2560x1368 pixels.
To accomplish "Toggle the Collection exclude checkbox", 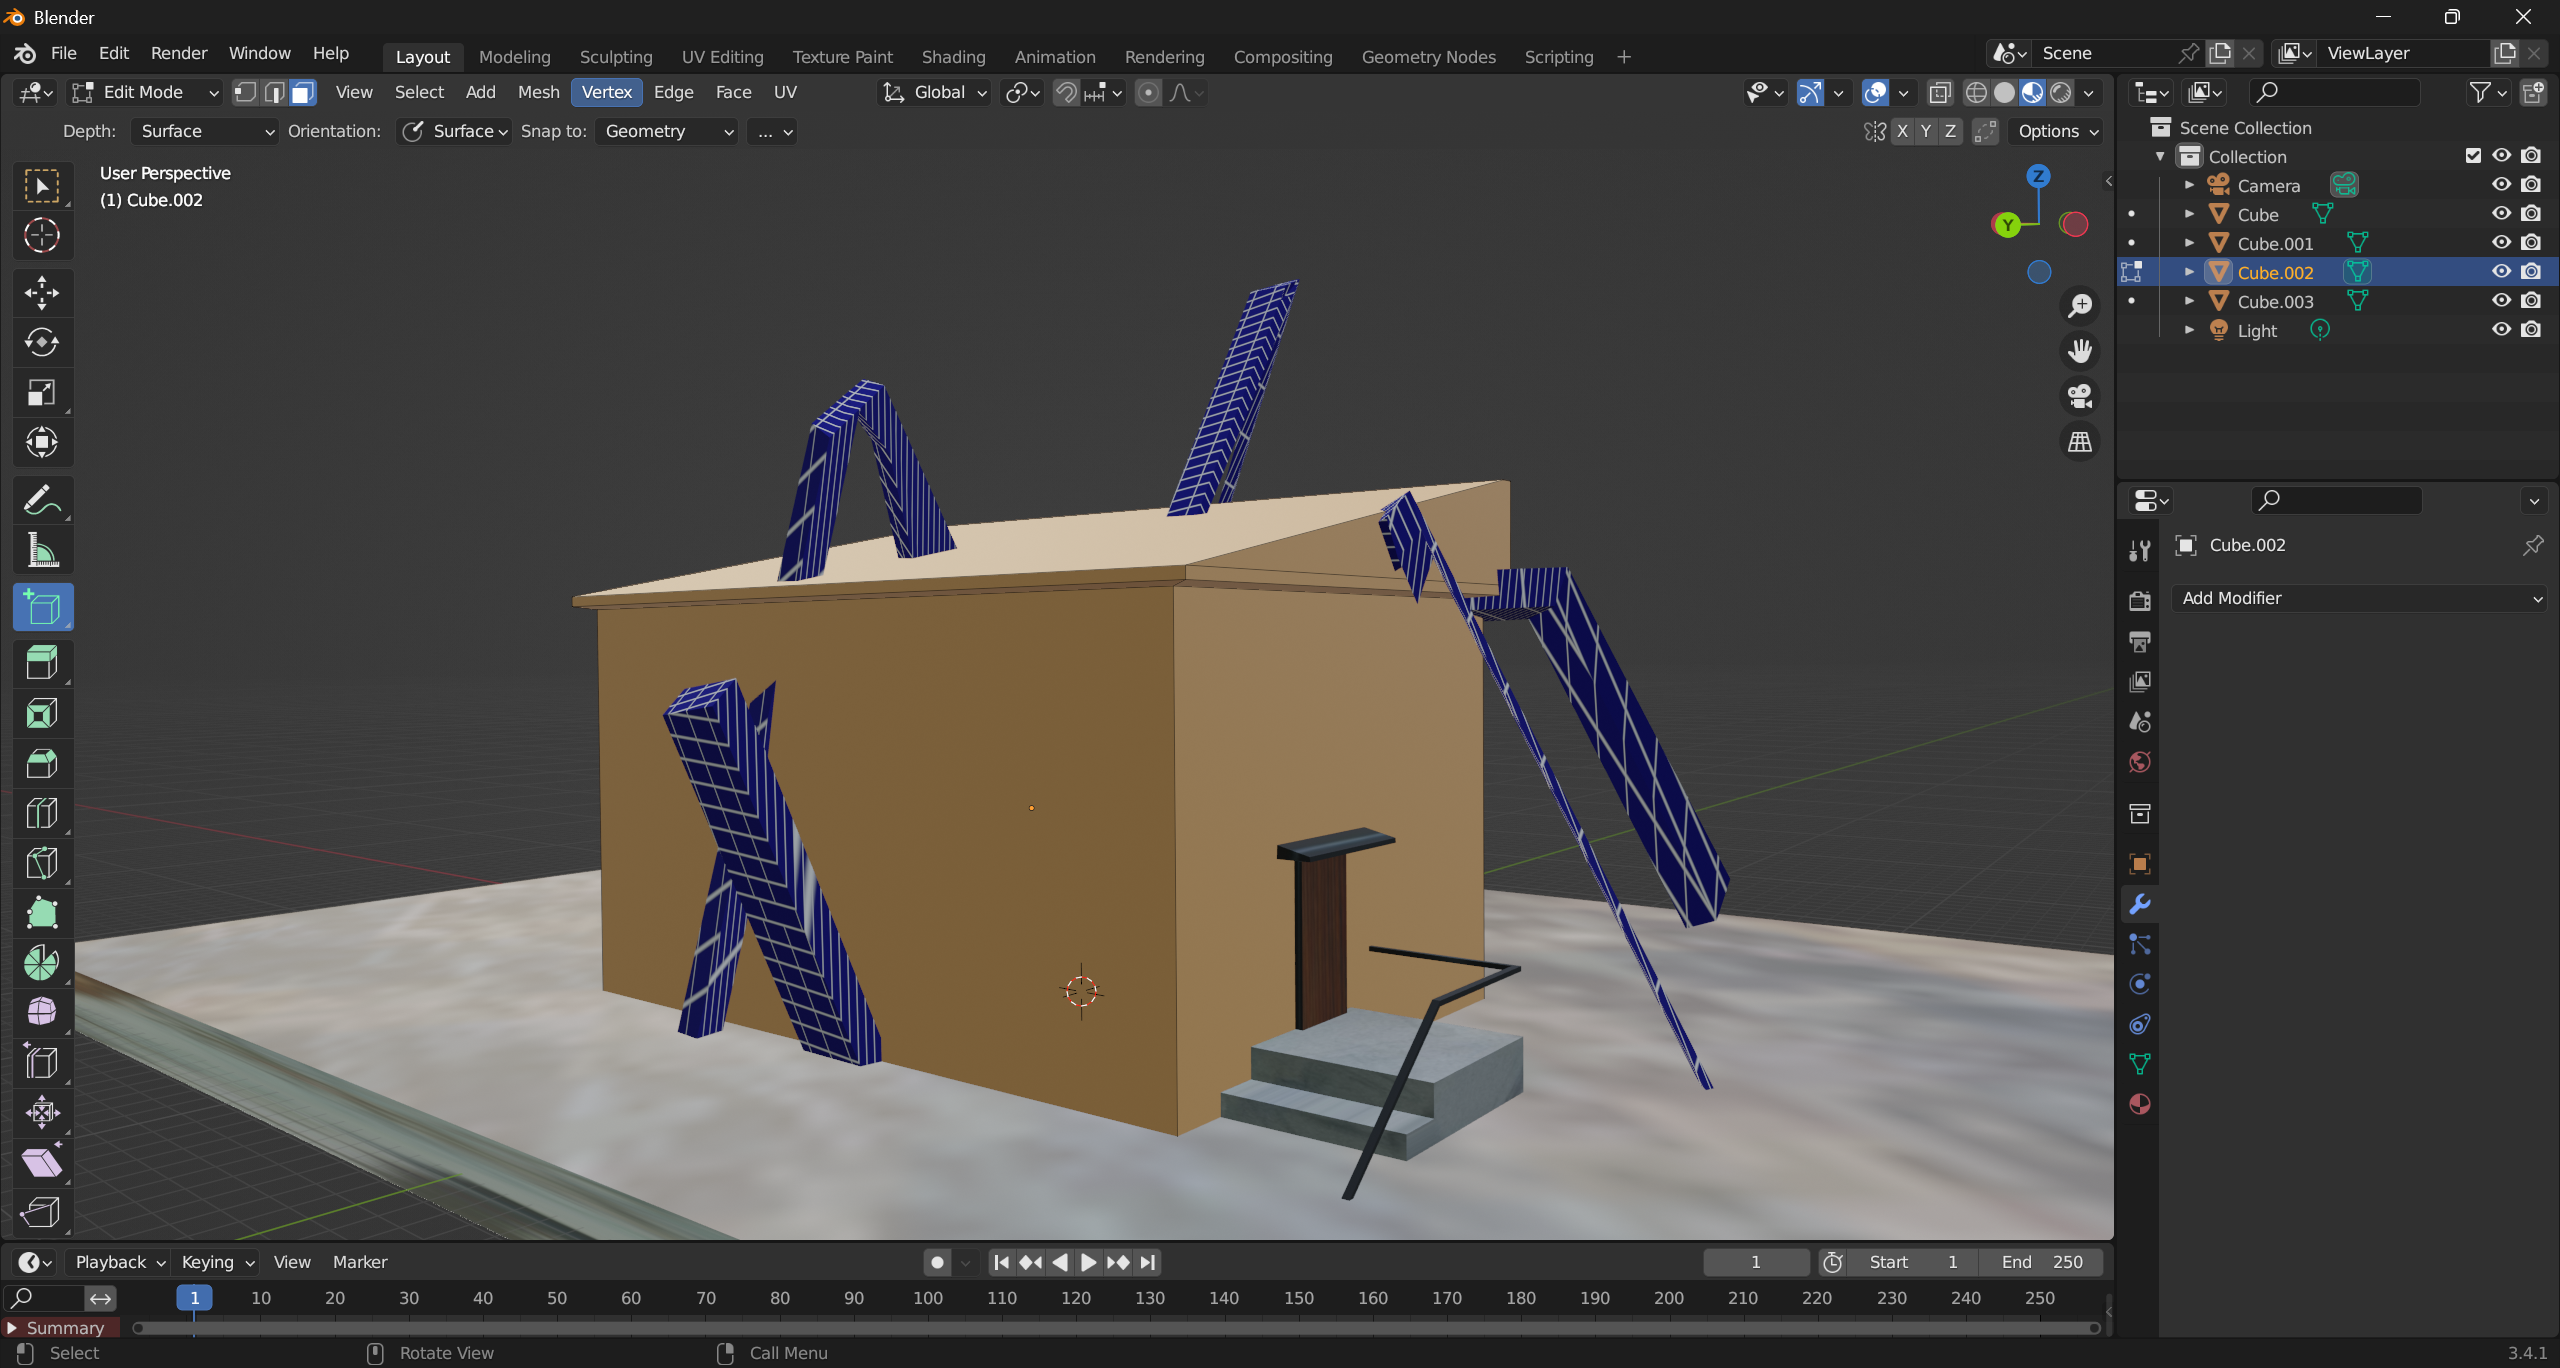I will pyautogui.click(x=2473, y=156).
